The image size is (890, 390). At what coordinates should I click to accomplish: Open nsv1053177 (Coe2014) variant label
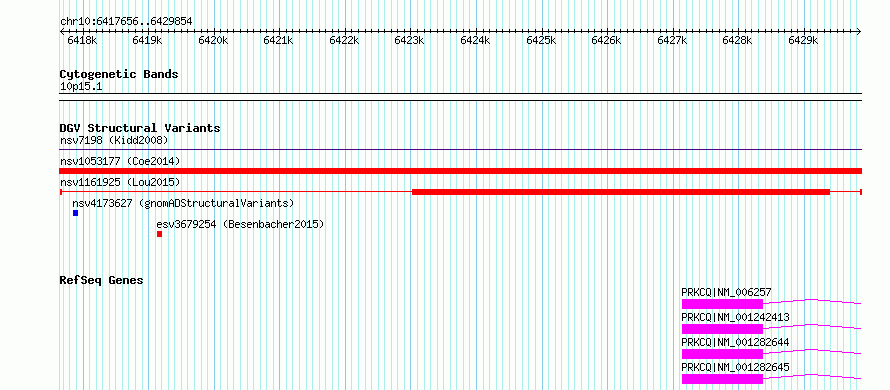pyautogui.click(x=120, y=161)
